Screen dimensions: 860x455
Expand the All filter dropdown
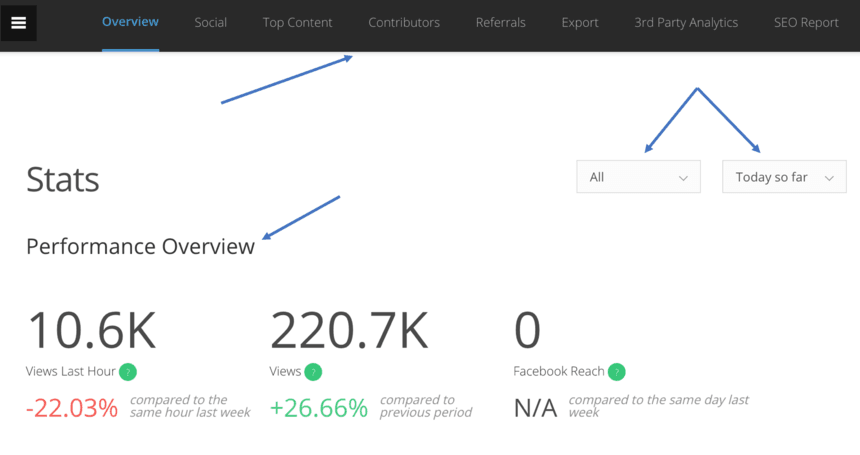[637, 177]
